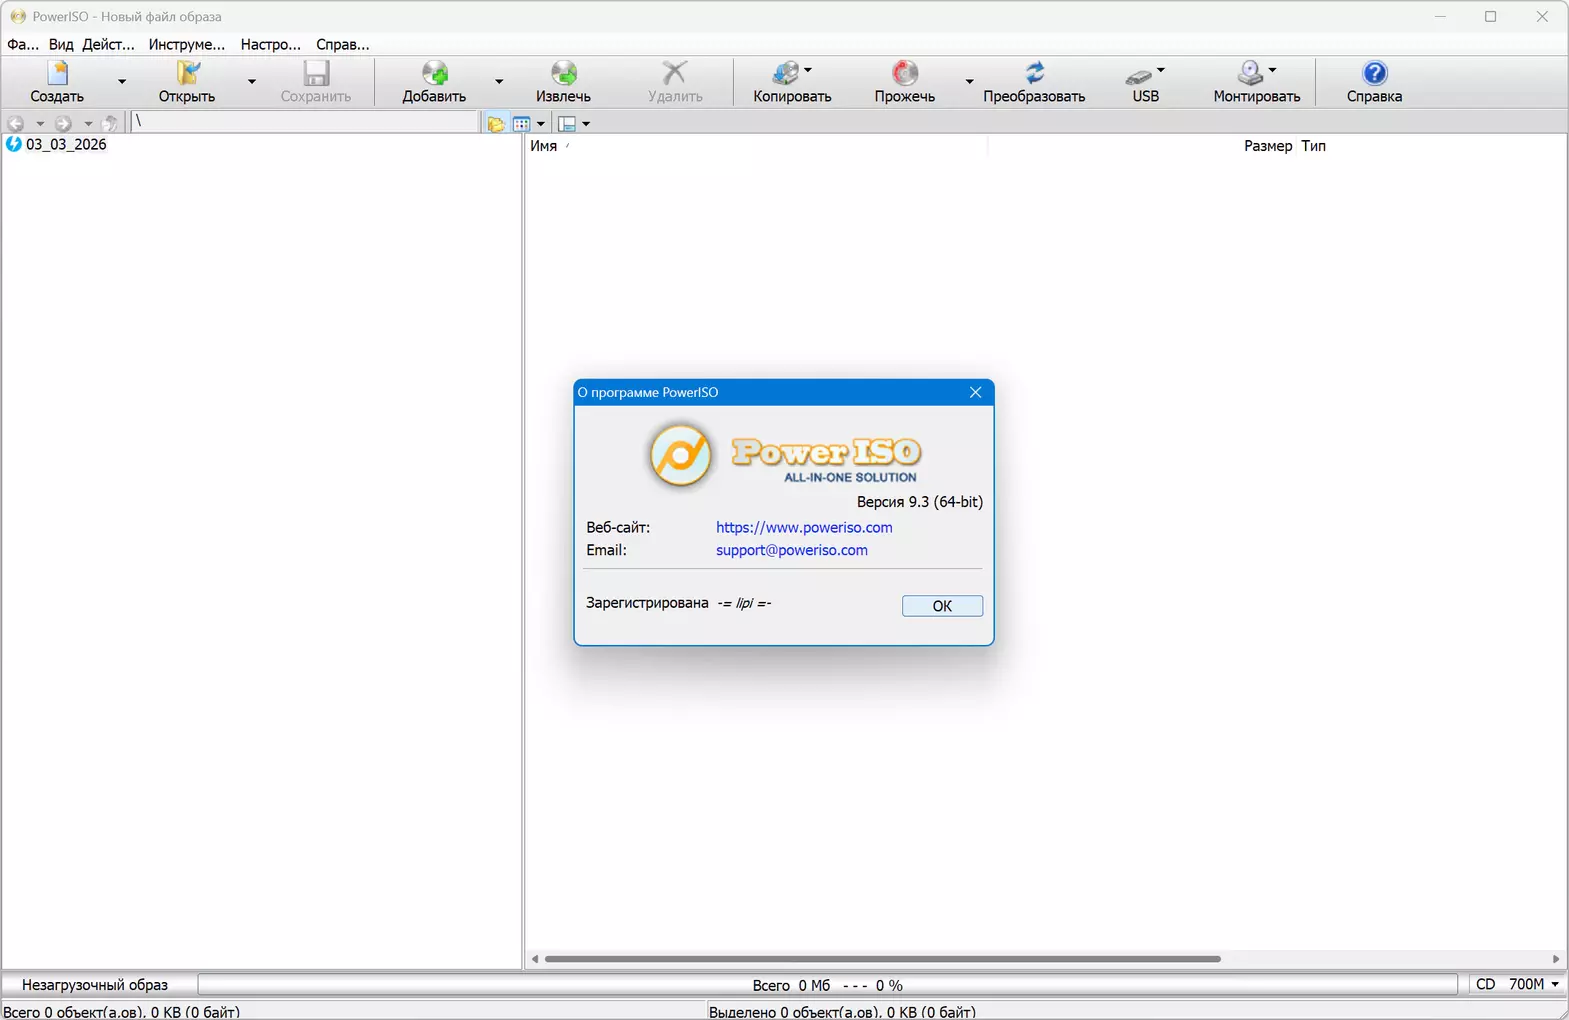Click the Зарегистрирована label in About dialog
This screenshot has height=1020, width=1569.
click(x=647, y=603)
